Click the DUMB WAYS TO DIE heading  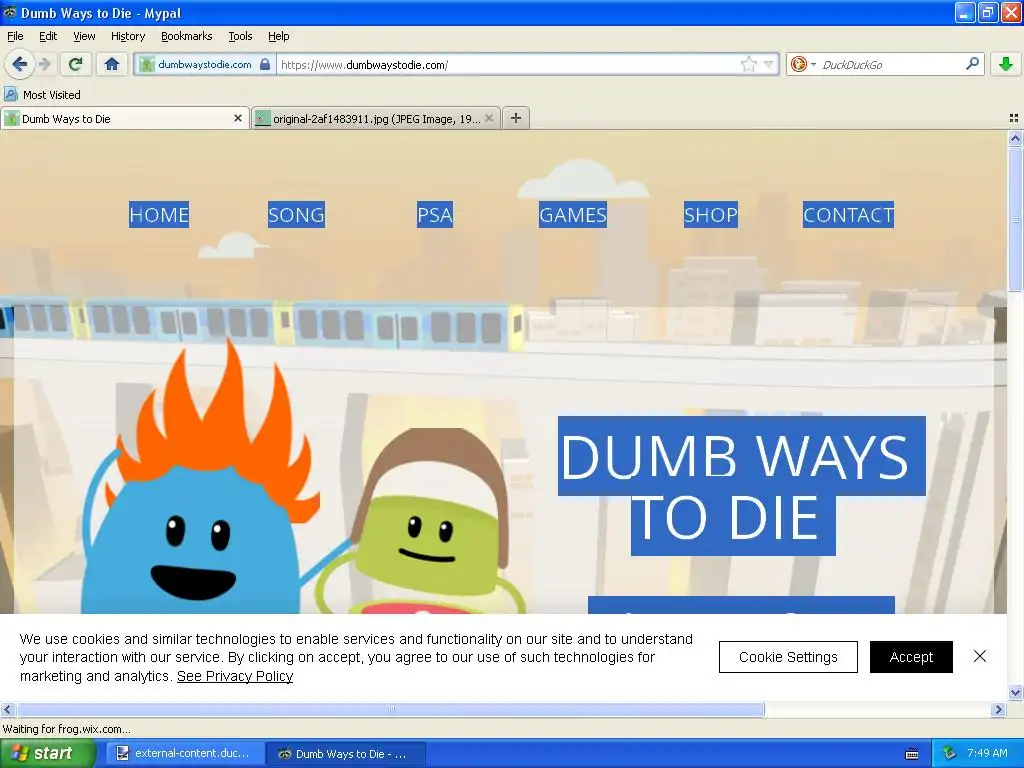(742, 486)
